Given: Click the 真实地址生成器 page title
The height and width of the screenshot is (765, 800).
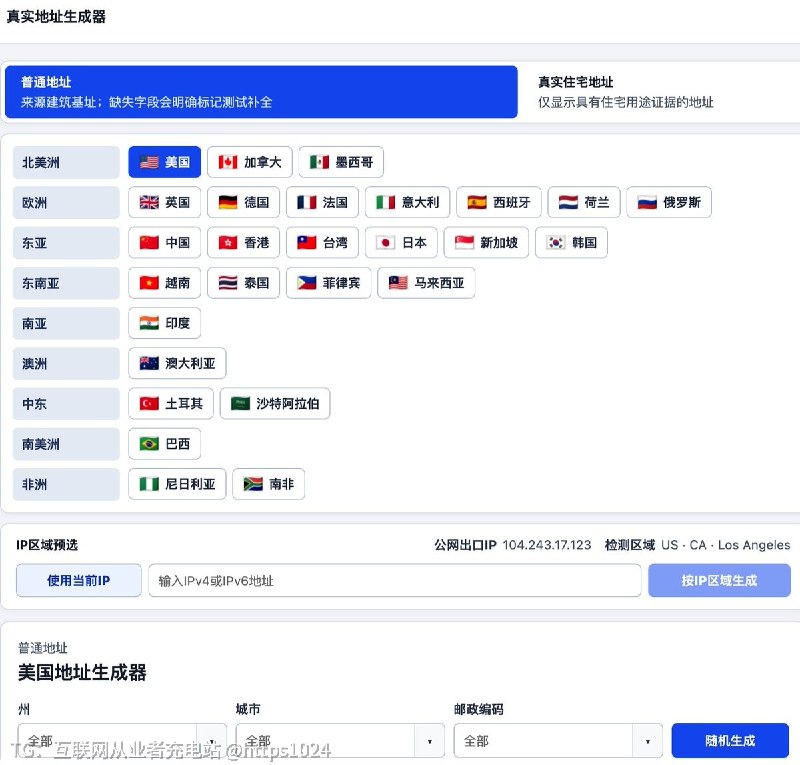Looking at the screenshot, I should [56, 16].
